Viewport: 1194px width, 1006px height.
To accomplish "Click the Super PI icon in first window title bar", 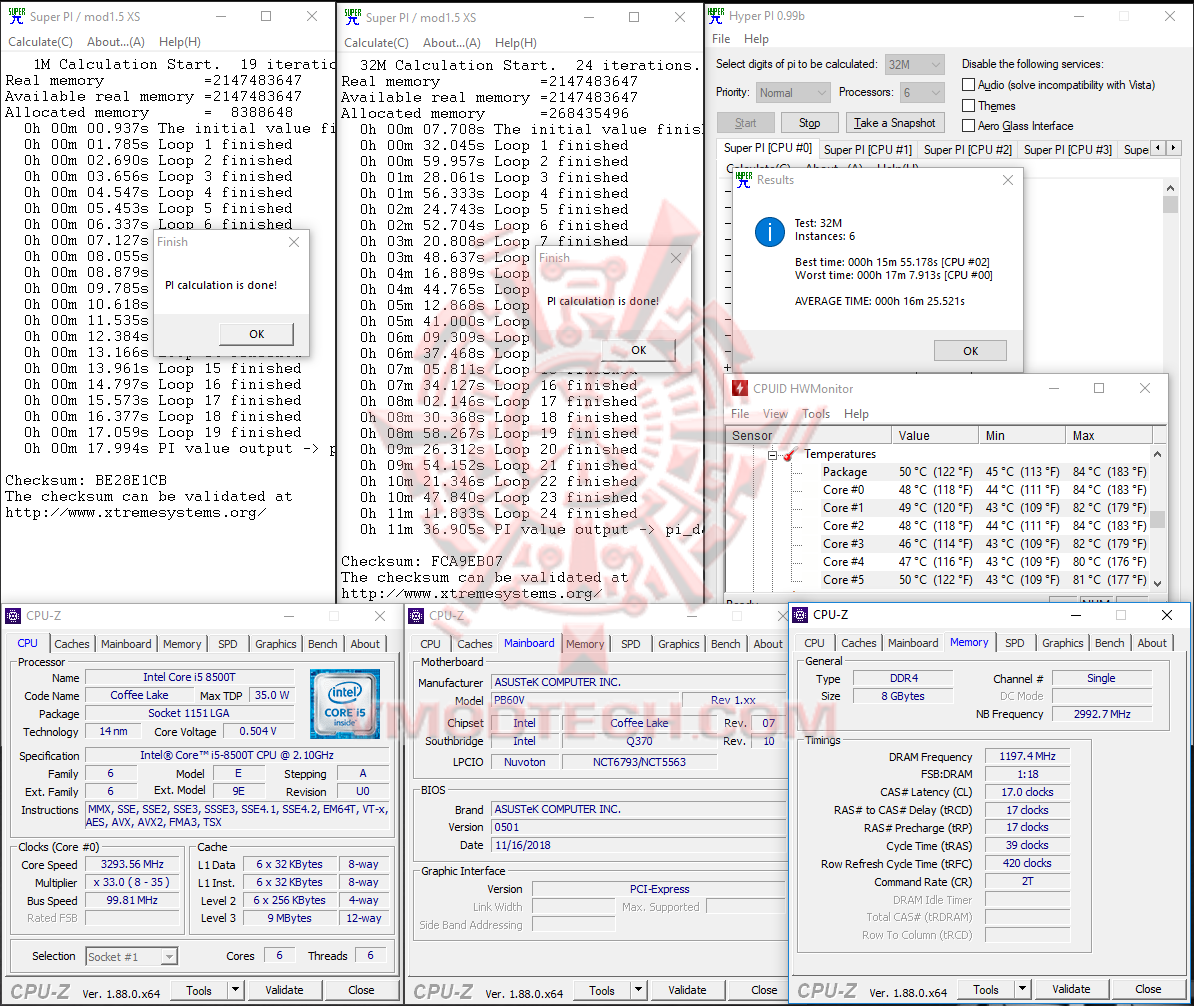I will coord(16,16).
